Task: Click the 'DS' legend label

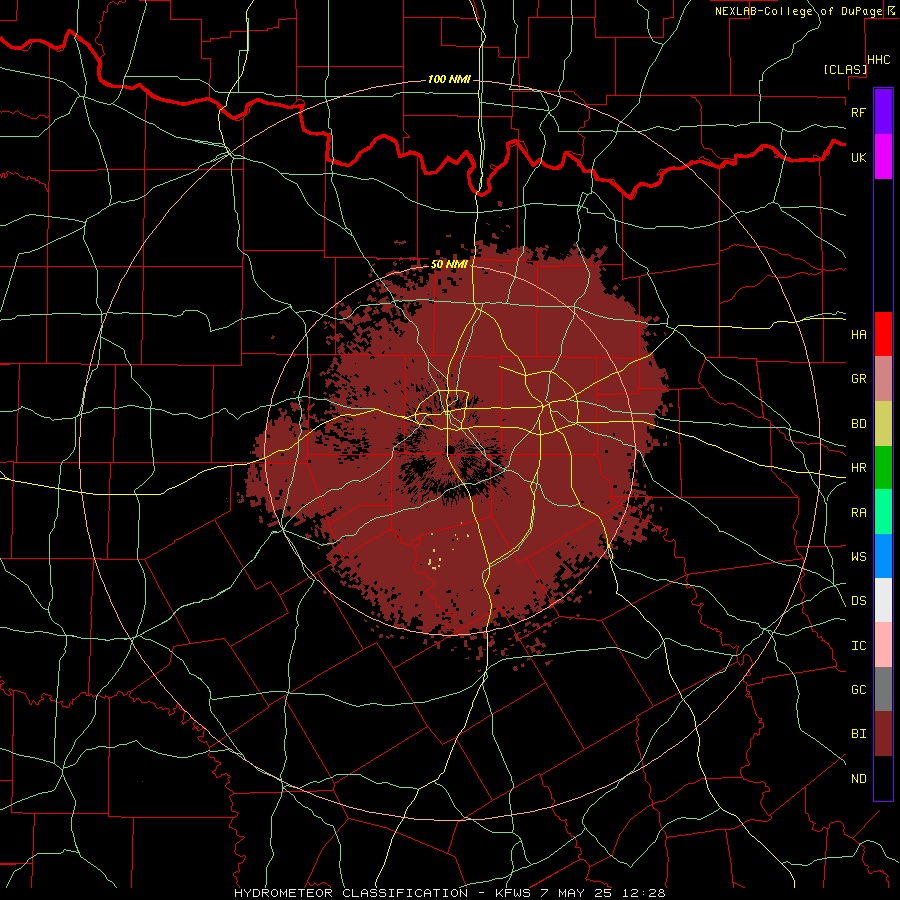Action: pyautogui.click(x=858, y=600)
